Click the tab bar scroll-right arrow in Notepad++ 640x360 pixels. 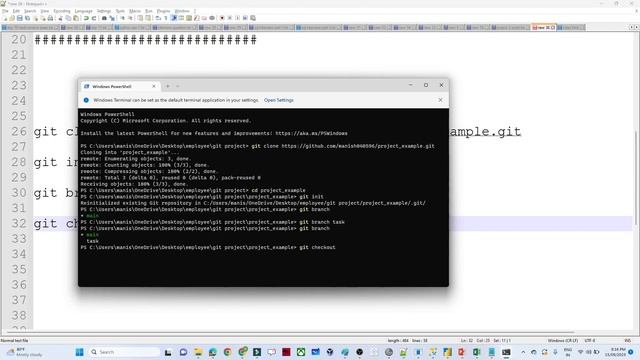point(636,27)
